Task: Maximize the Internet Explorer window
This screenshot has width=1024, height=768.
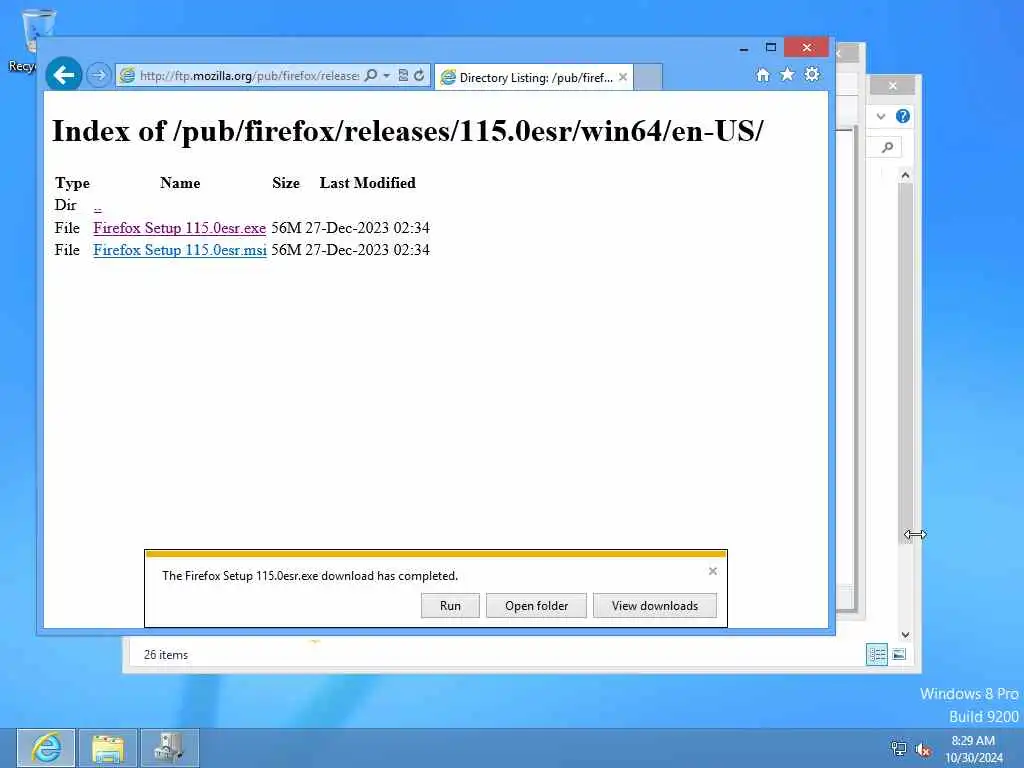Action: point(771,47)
